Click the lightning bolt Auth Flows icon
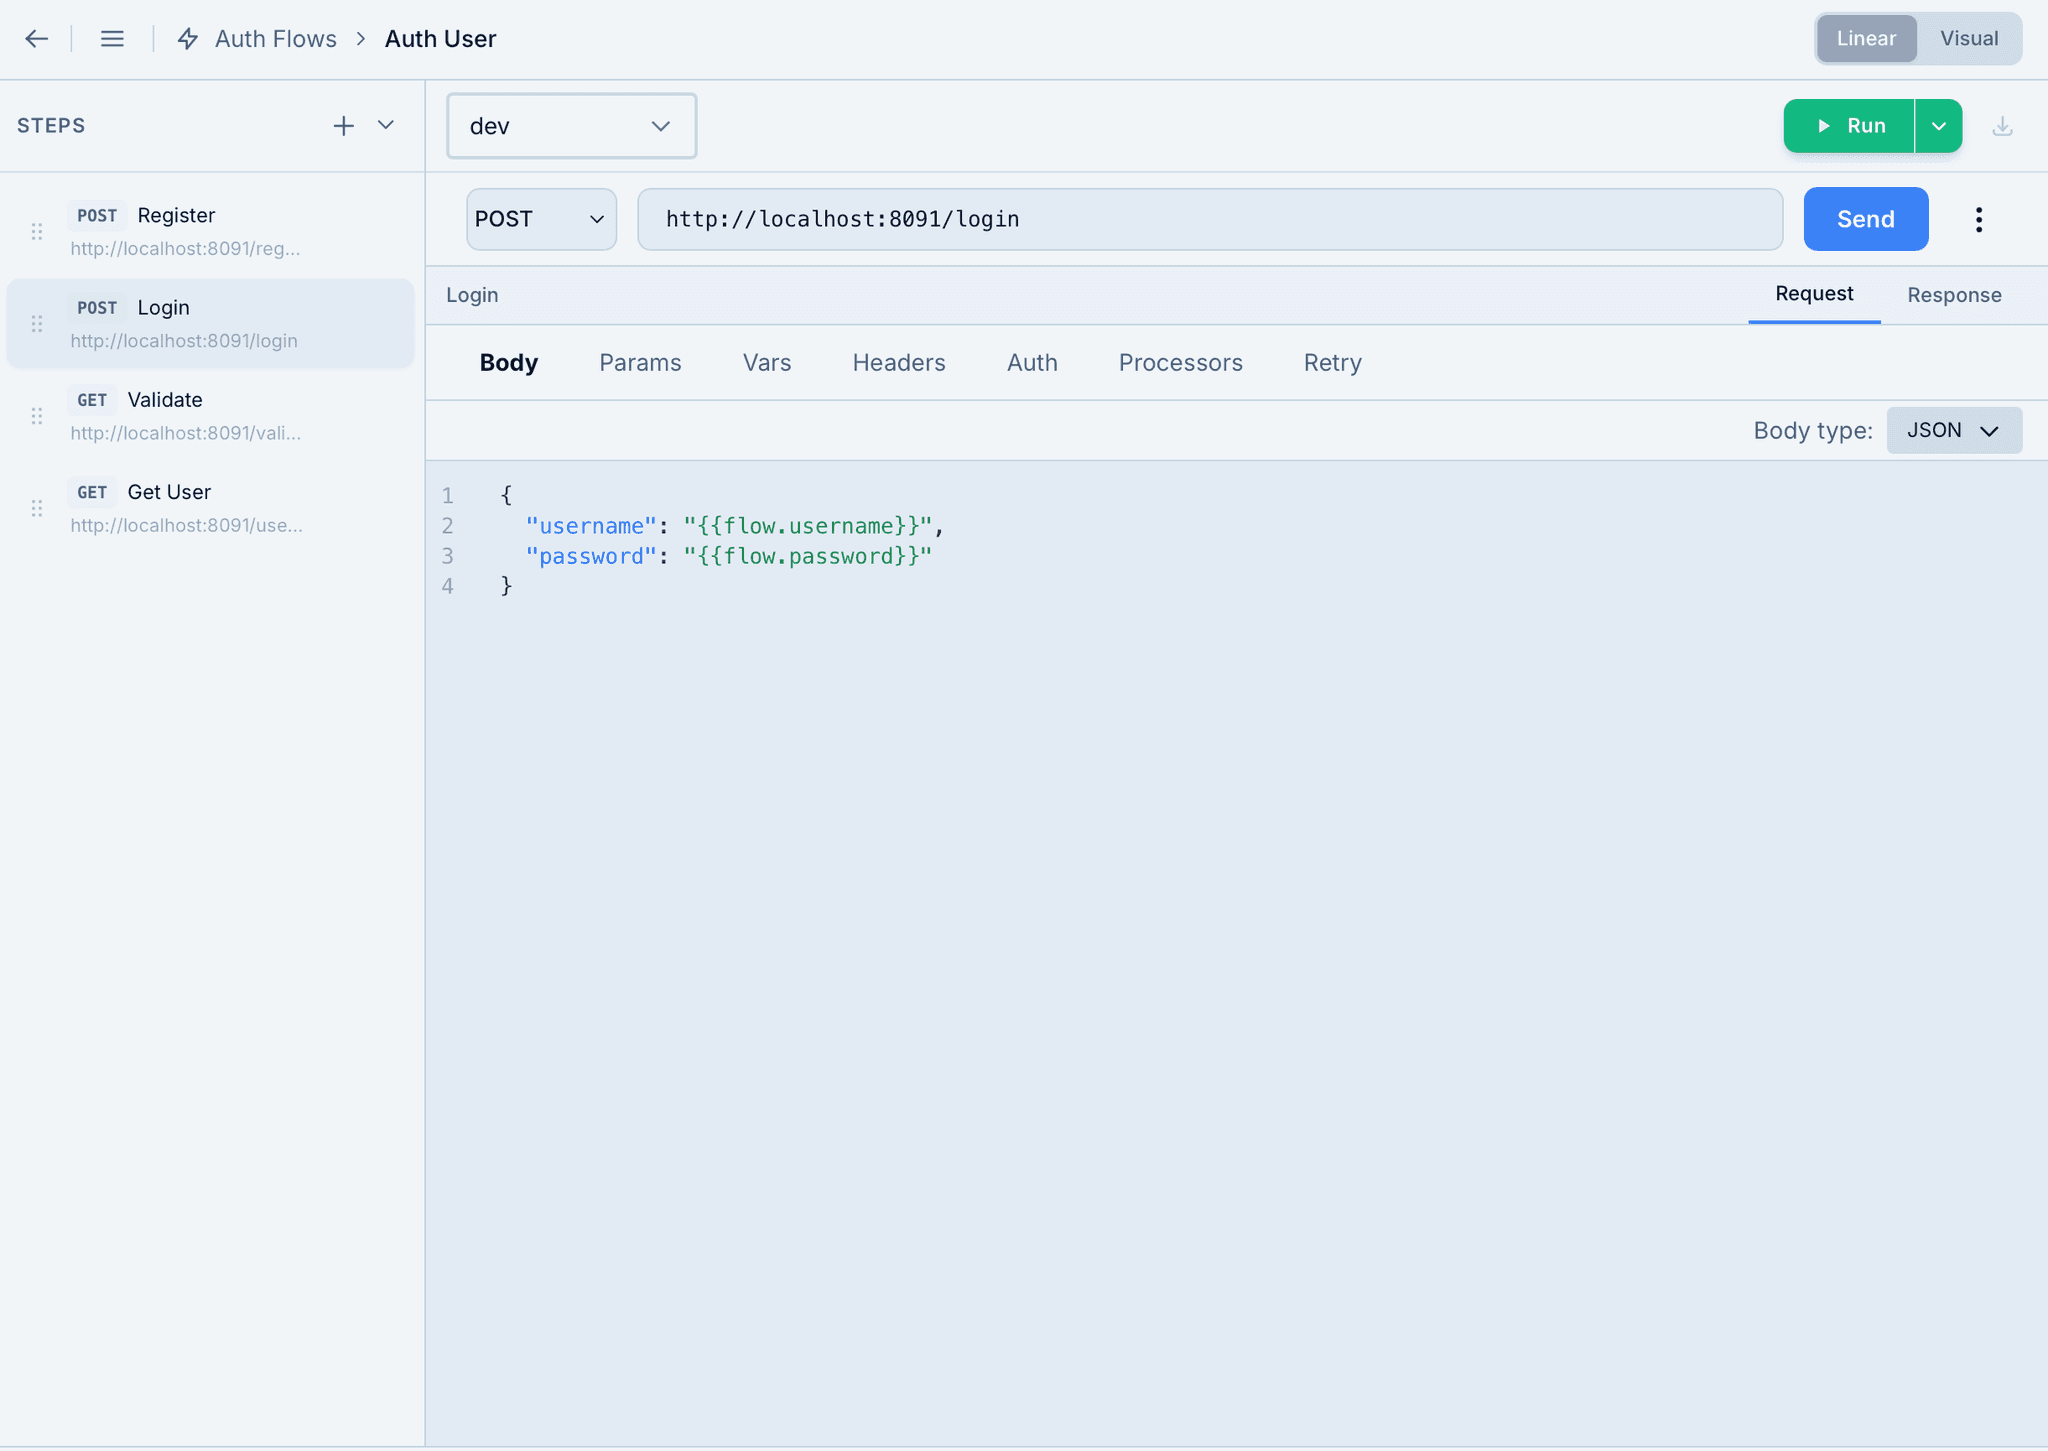 tap(188, 39)
